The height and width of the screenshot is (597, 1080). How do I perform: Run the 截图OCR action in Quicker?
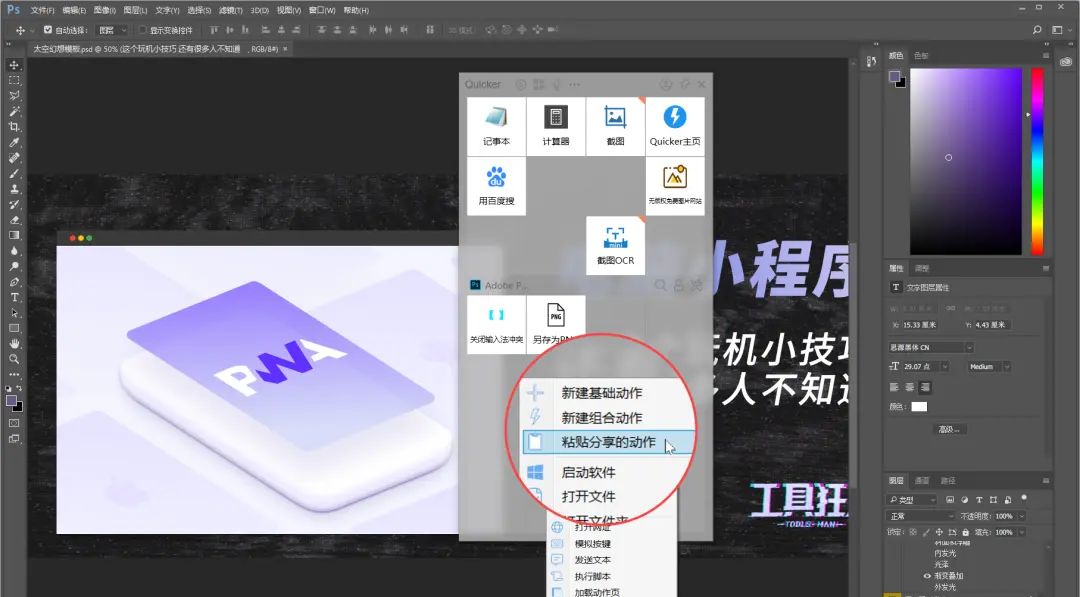[616, 244]
